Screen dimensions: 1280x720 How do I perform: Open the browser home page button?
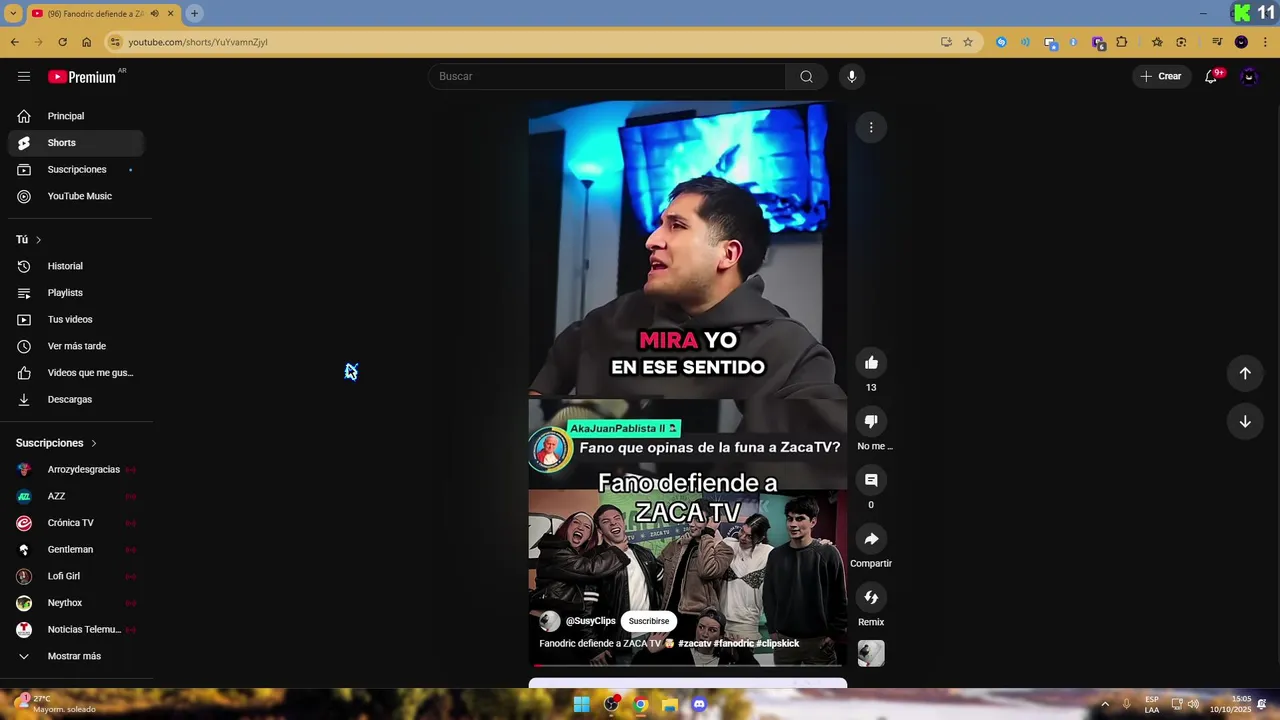point(87,42)
